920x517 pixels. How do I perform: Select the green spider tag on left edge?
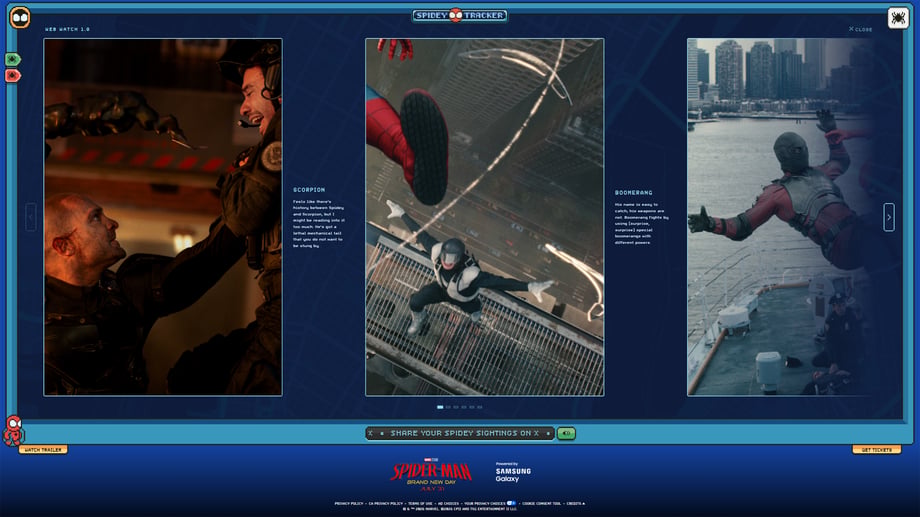click(13, 59)
